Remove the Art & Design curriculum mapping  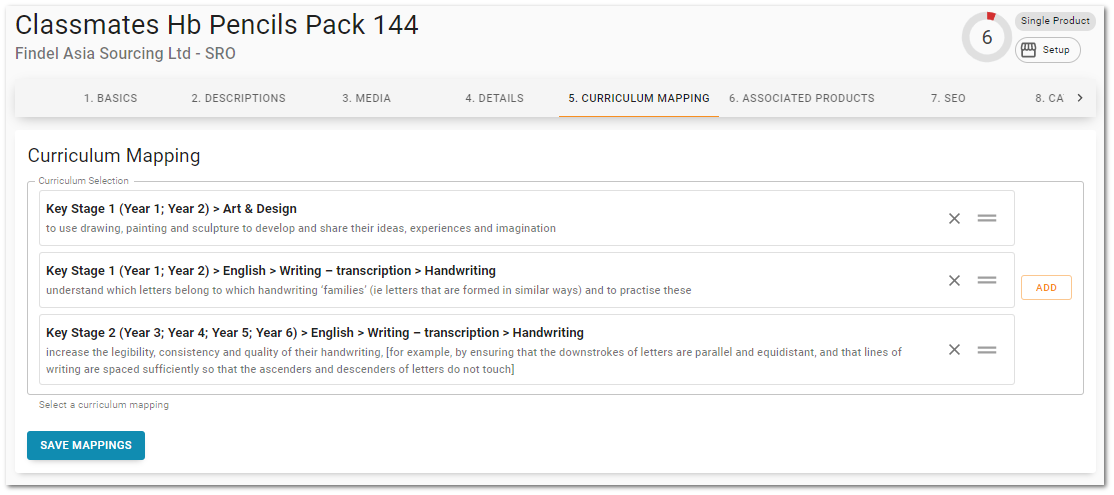click(x=954, y=219)
